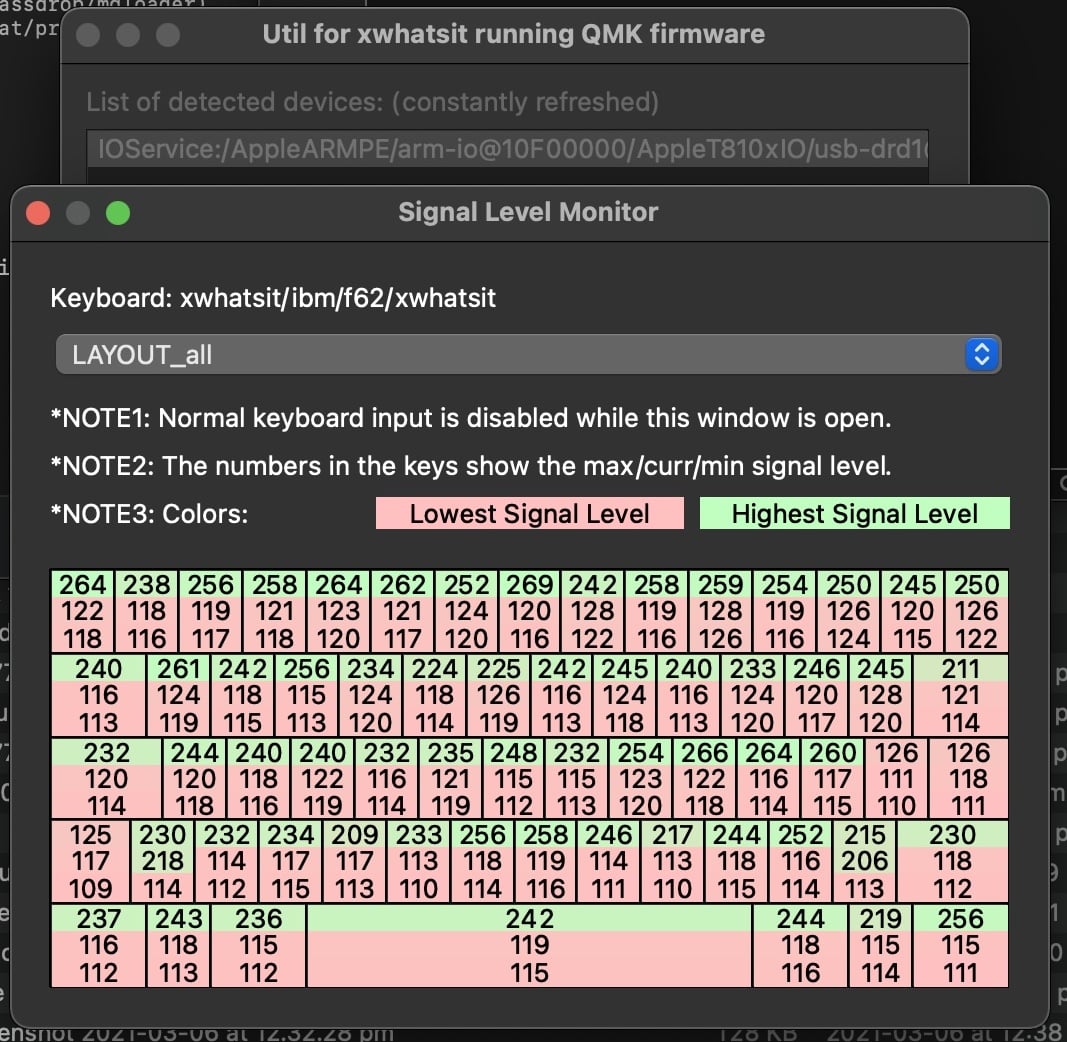Close the Signal Level Monitor window
Image resolution: width=1067 pixels, height=1042 pixels.
(38, 213)
